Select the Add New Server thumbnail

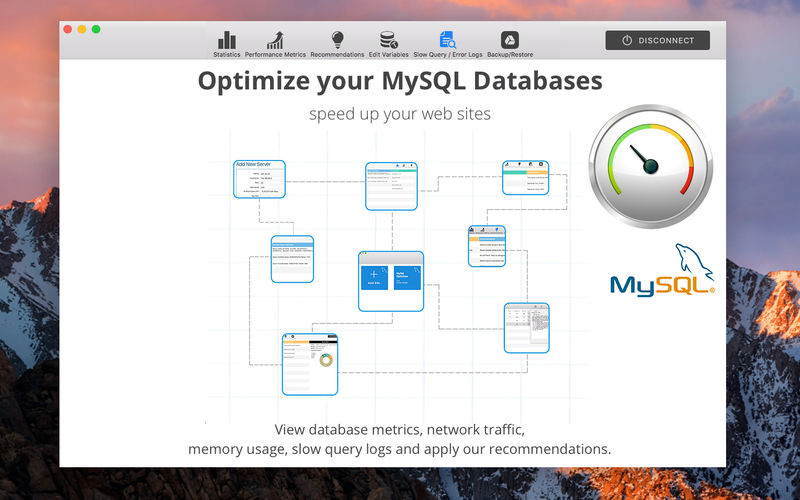(259, 179)
